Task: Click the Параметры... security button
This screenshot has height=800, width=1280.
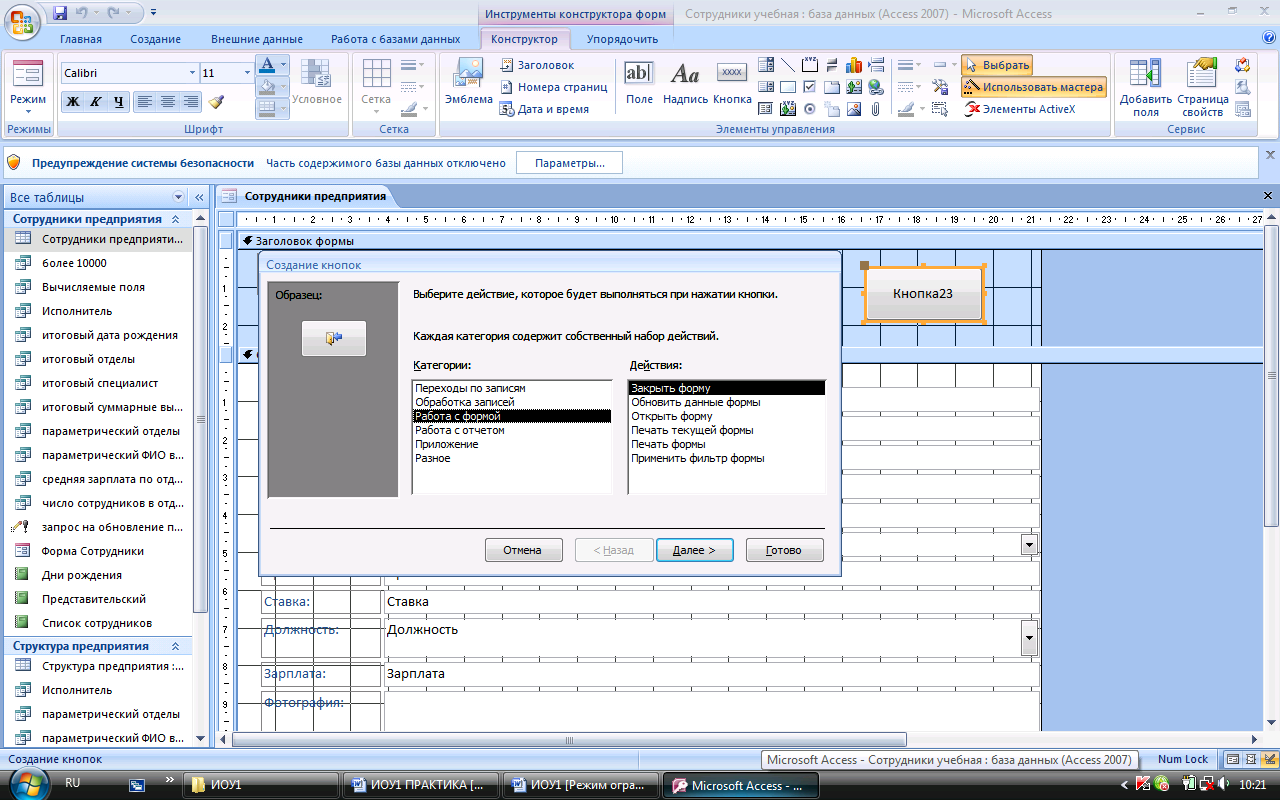Action: (569, 163)
